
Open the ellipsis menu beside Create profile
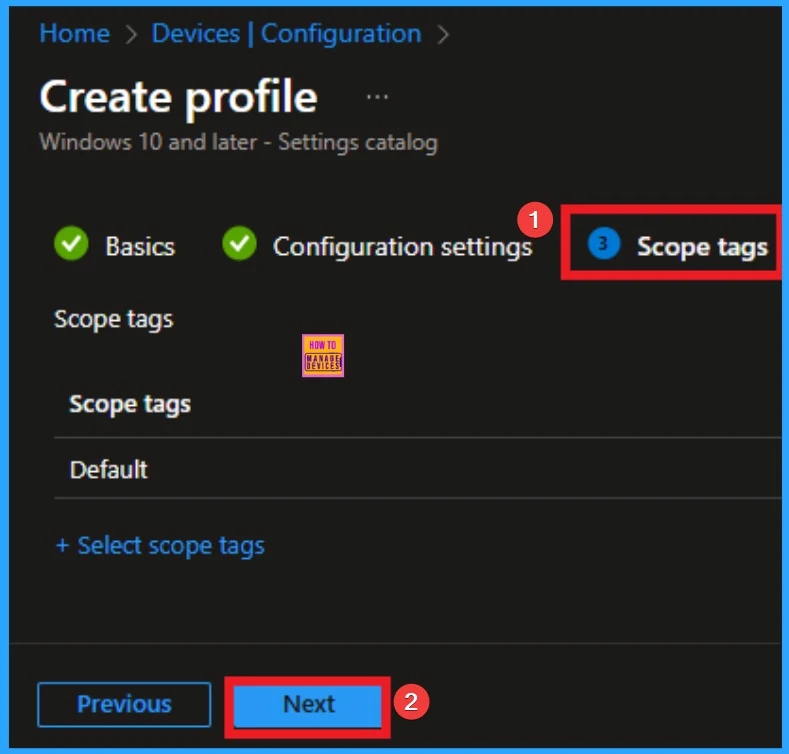click(377, 97)
